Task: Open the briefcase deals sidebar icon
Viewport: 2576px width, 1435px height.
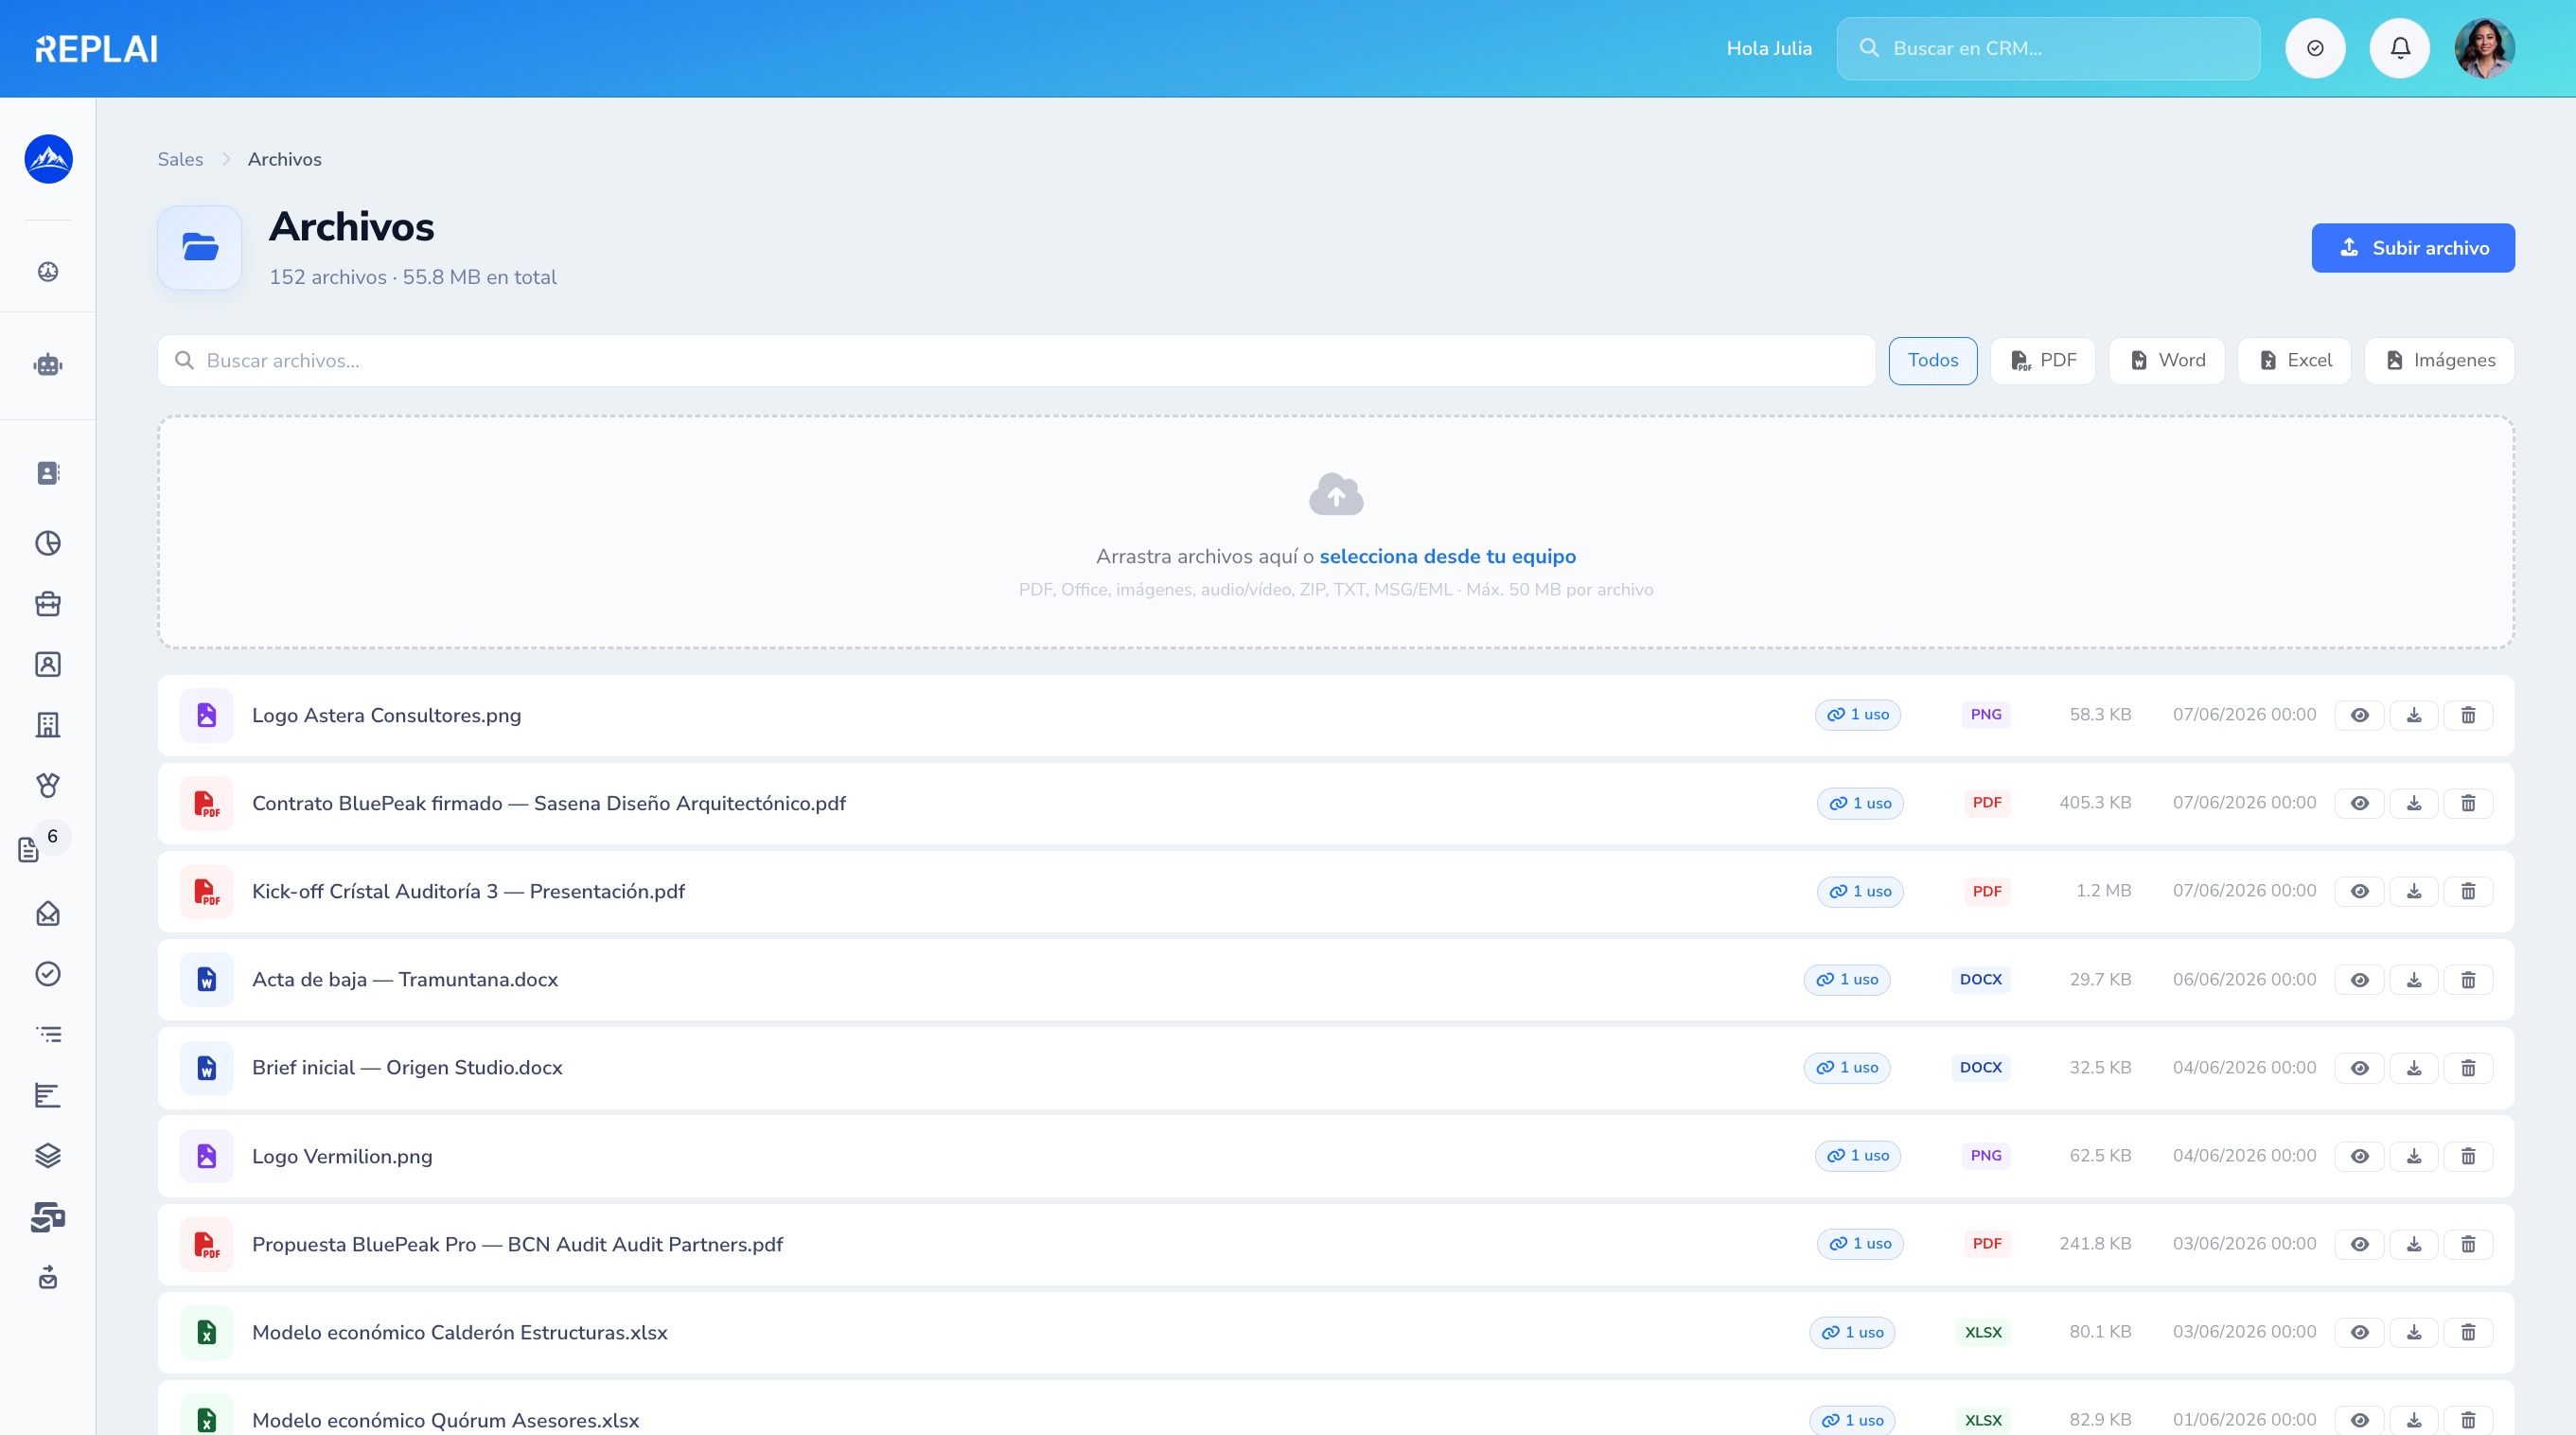Action: click(x=48, y=604)
